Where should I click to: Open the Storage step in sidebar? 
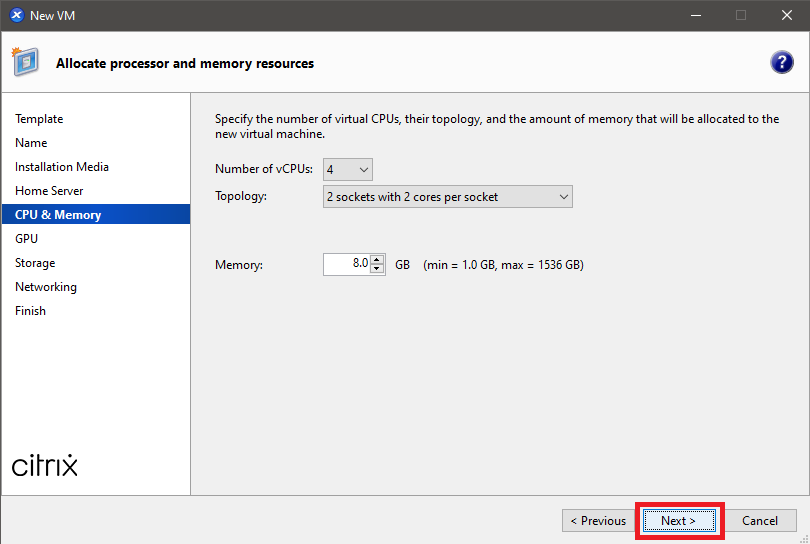(35, 263)
